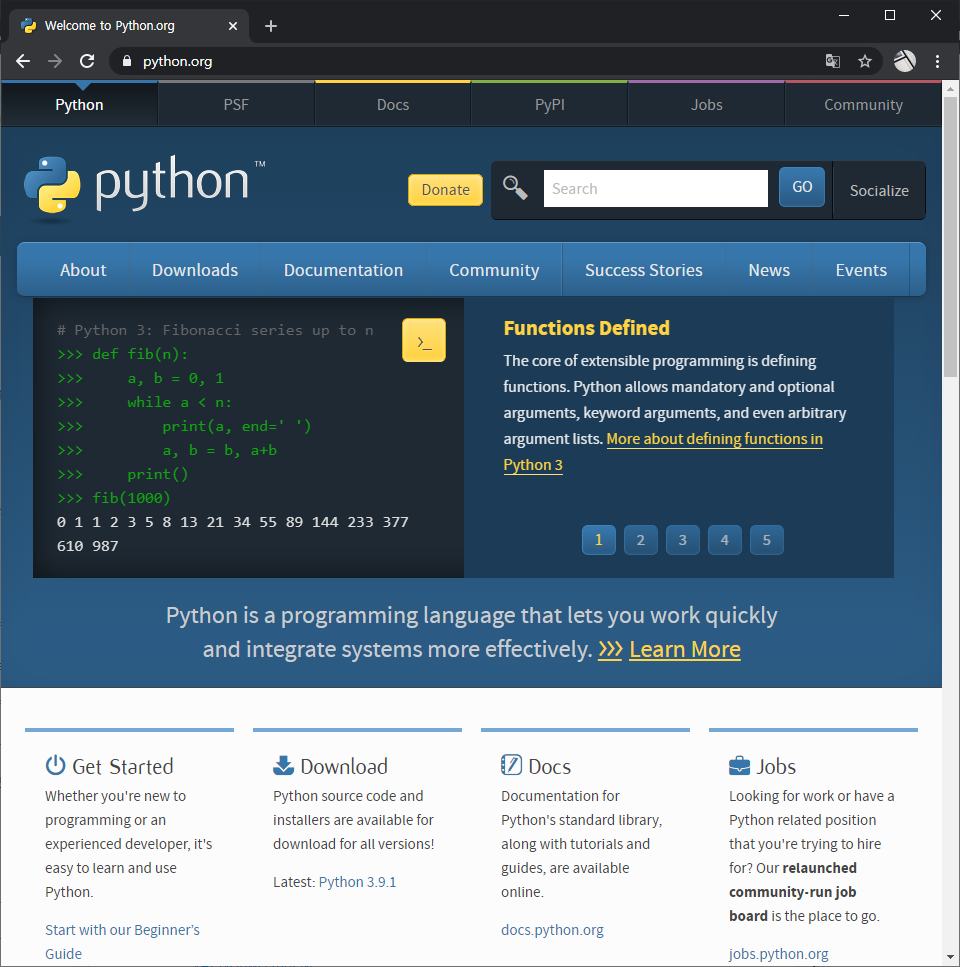This screenshot has width=960, height=967.
Task: Open the Success Stories menu
Action: (644, 270)
